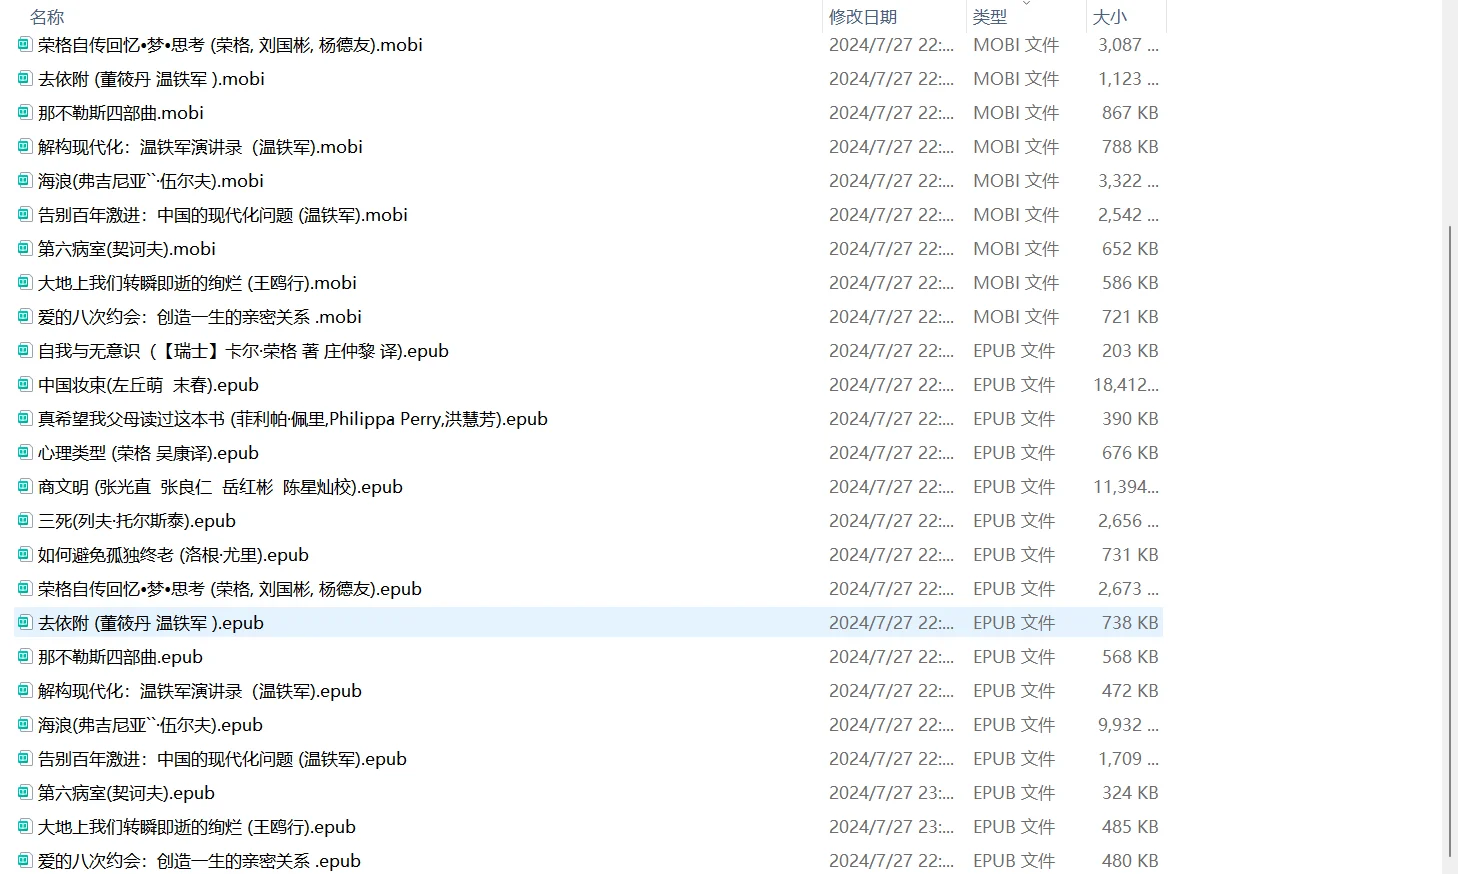Select file name 第六病室(契诃夫).epub
1458x874 pixels.
tap(126, 793)
